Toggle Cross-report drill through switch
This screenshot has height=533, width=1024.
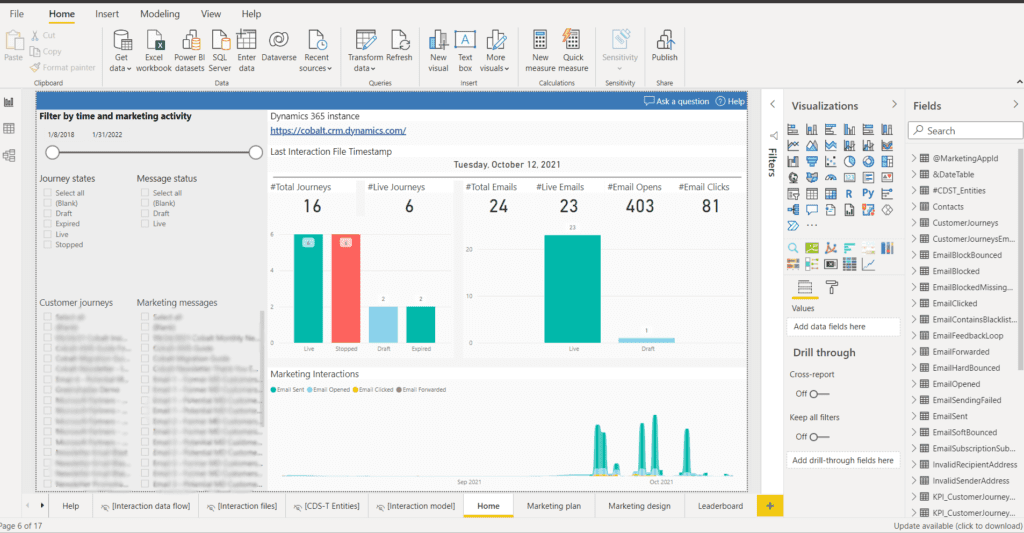coord(819,394)
